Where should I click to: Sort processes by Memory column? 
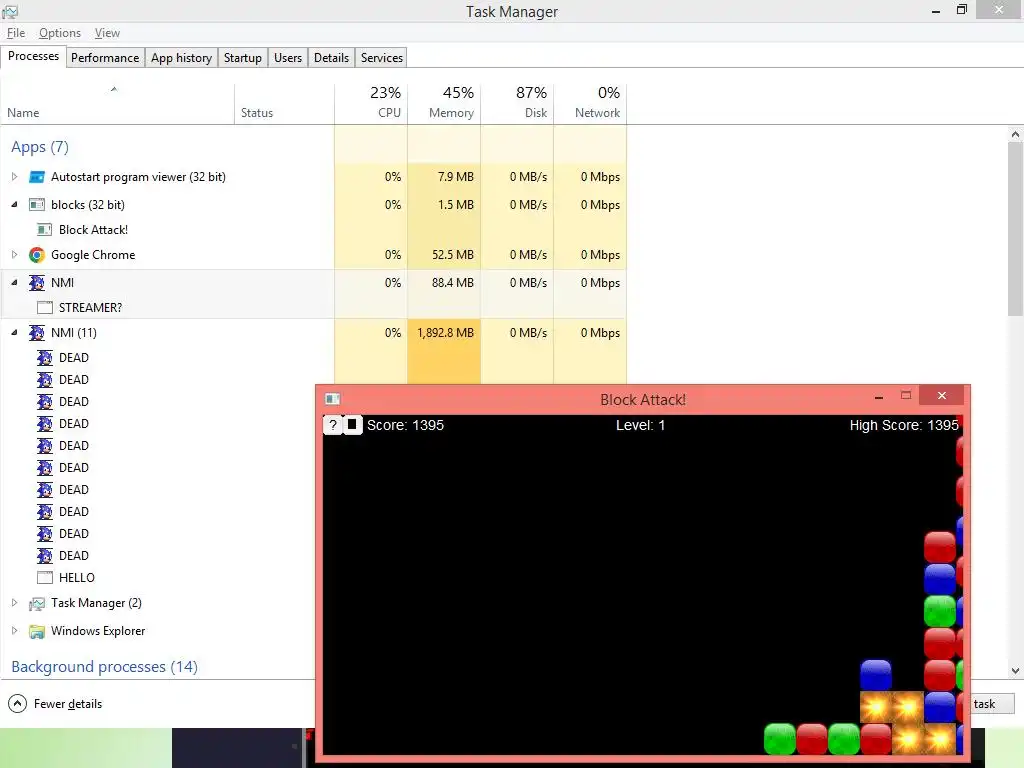pyautogui.click(x=444, y=104)
